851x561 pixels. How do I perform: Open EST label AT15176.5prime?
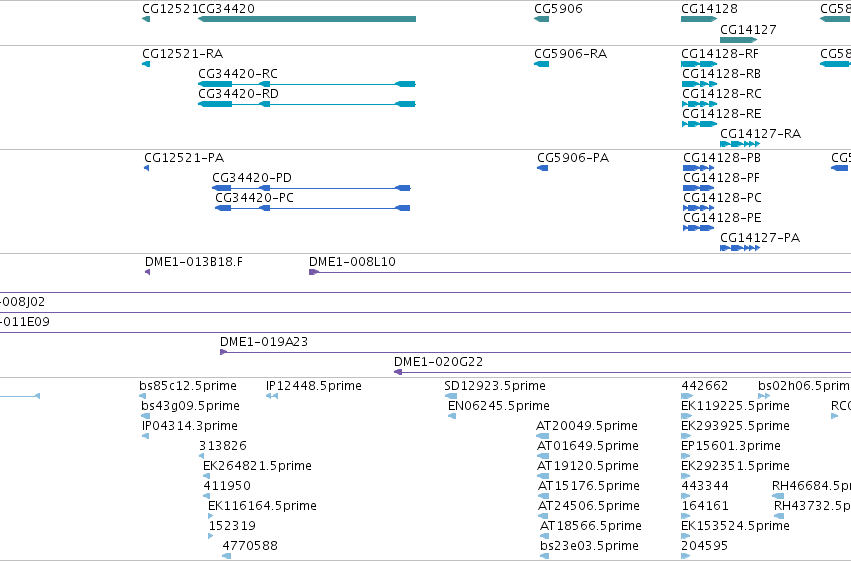(x=589, y=486)
